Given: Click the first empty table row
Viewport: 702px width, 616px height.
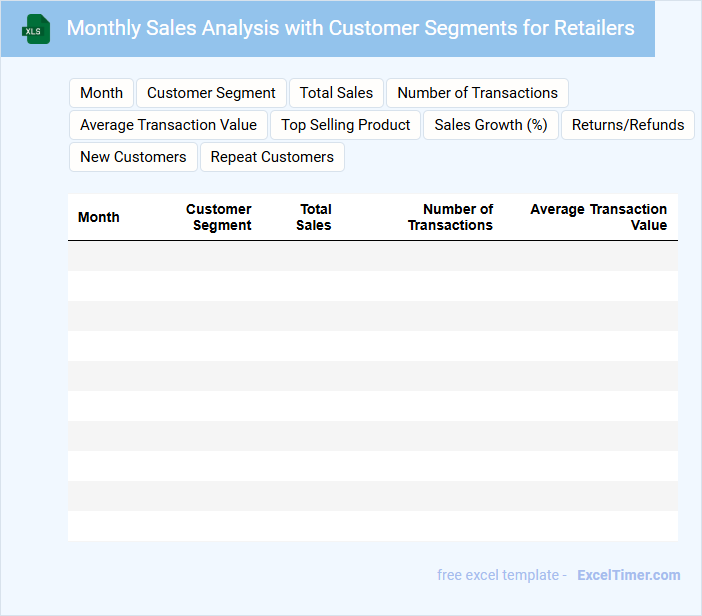Looking at the screenshot, I should 372,256.
